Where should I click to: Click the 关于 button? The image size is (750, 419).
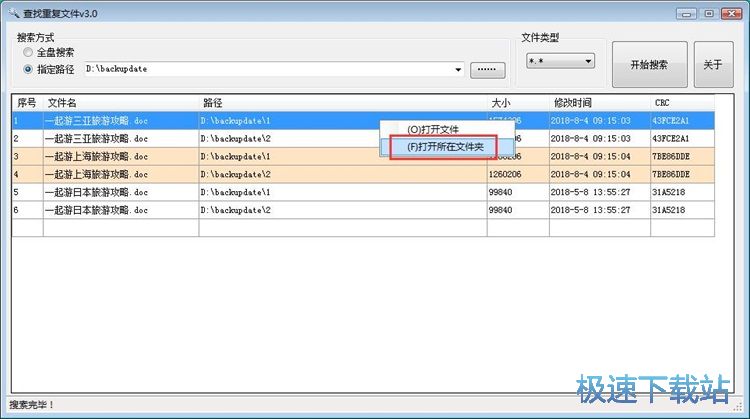click(713, 65)
